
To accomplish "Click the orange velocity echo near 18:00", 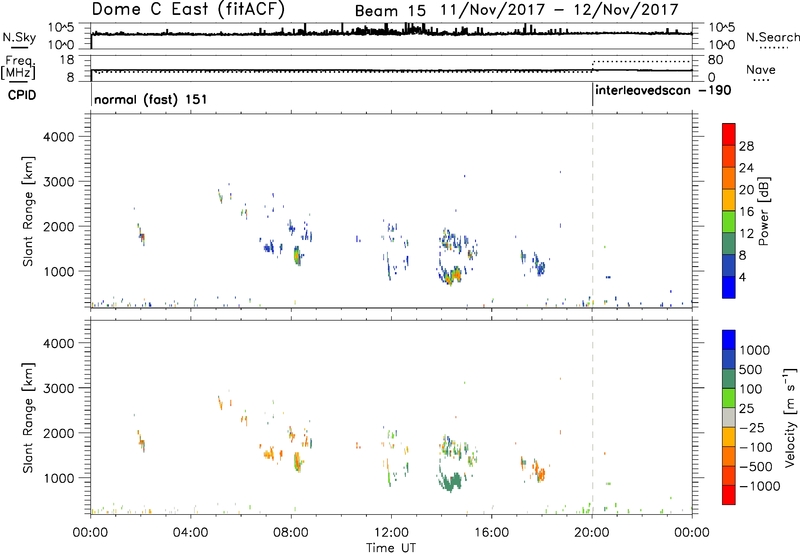I will tap(539, 473).
